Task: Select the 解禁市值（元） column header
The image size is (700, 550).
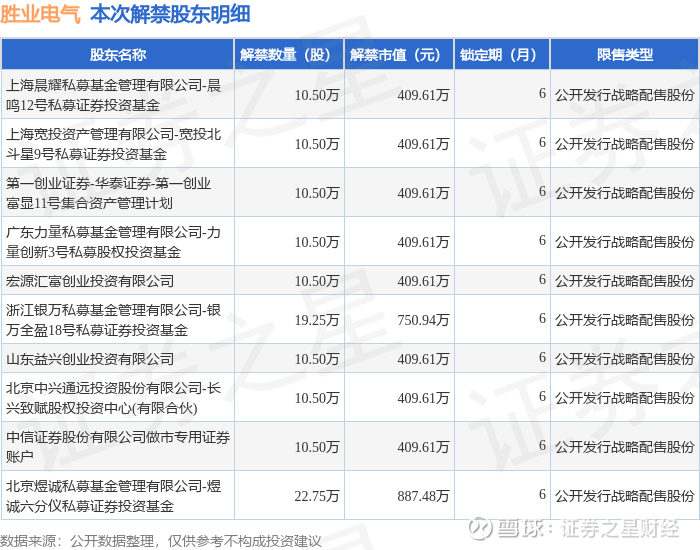Action: (399, 54)
